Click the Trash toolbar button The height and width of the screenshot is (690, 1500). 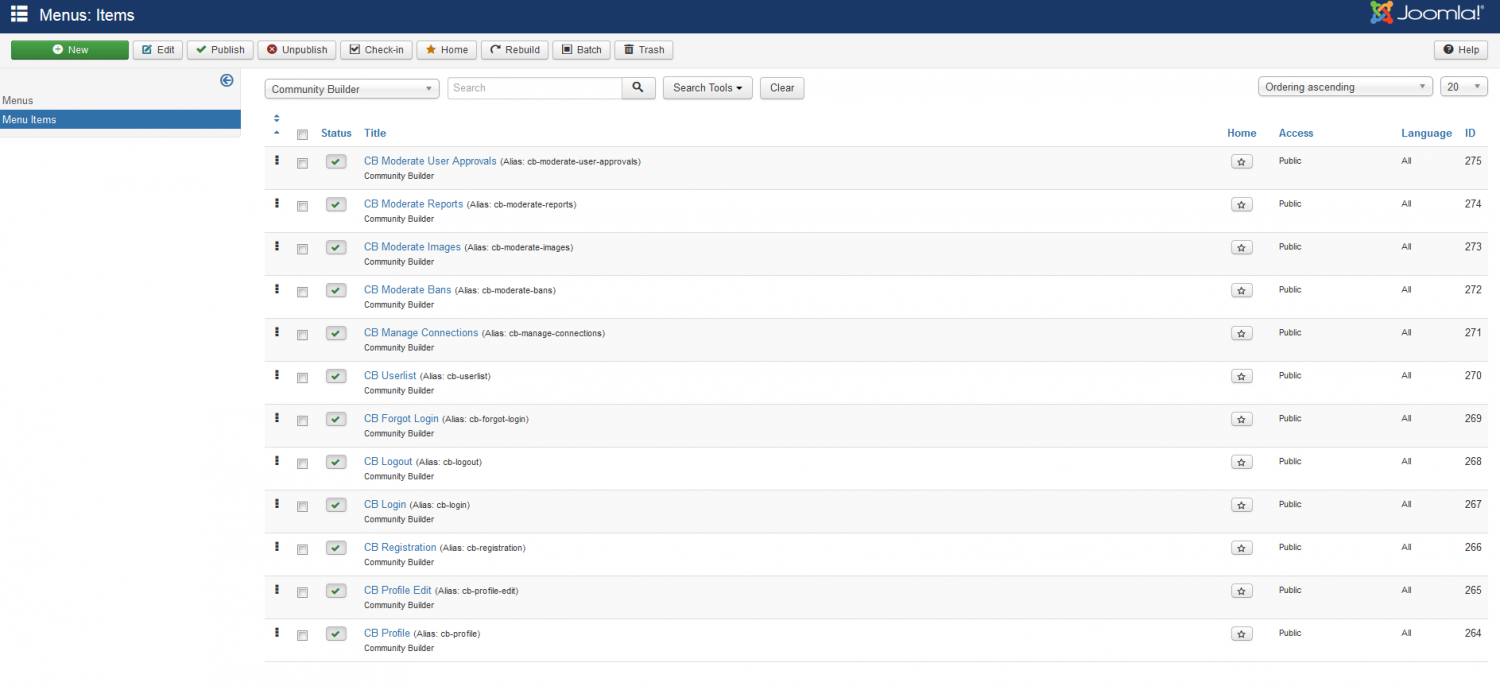644,50
